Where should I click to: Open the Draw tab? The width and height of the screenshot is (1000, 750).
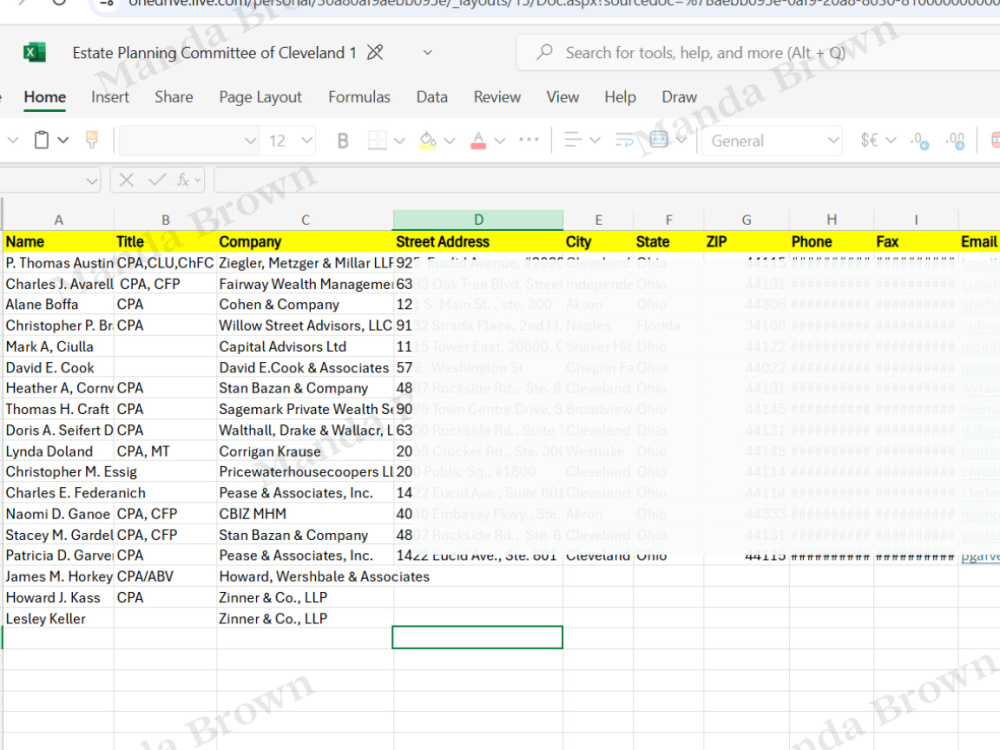(x=679, y=97)
